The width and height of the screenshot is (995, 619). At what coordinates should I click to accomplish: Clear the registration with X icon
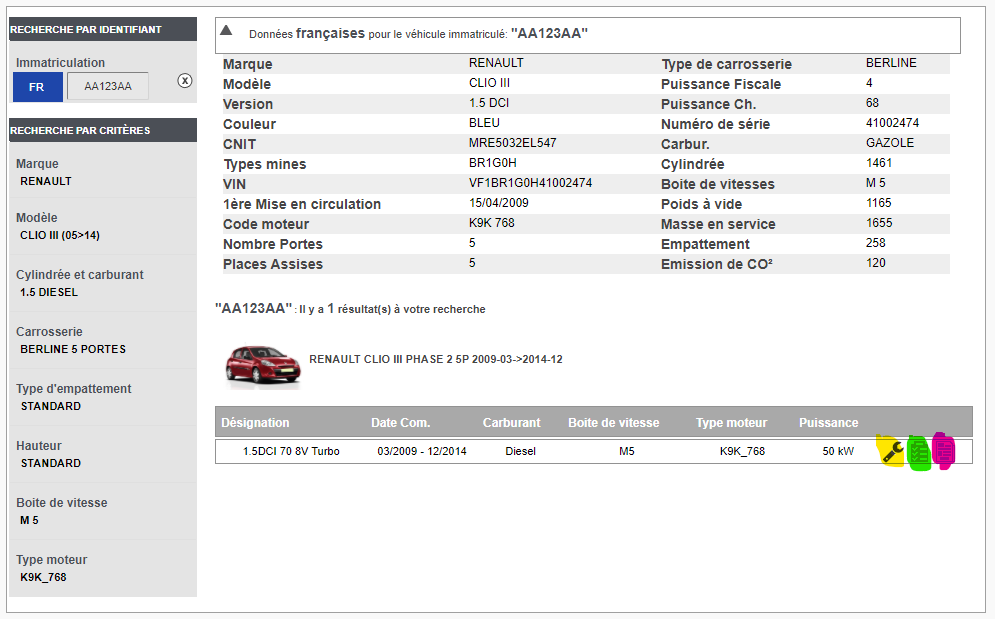tap(185, 81)
